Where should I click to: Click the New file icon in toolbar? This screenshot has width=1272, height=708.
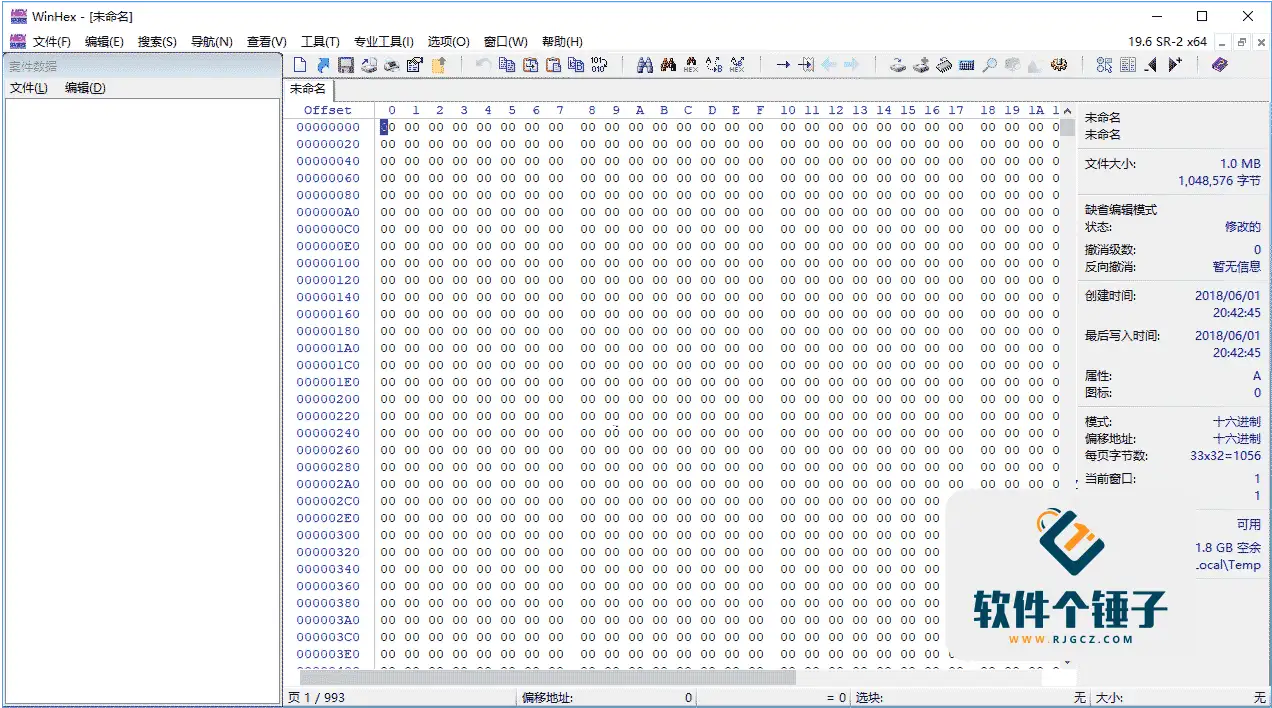tap(300, 65)
